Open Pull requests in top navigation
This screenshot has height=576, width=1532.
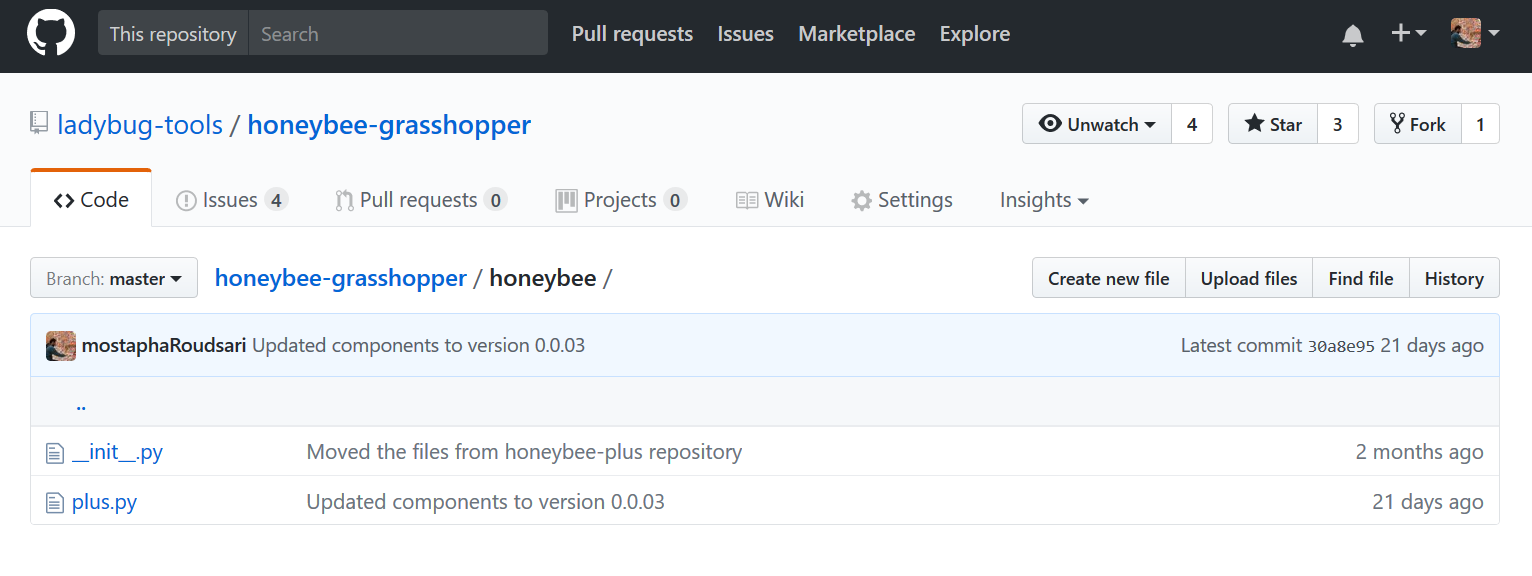632,34
